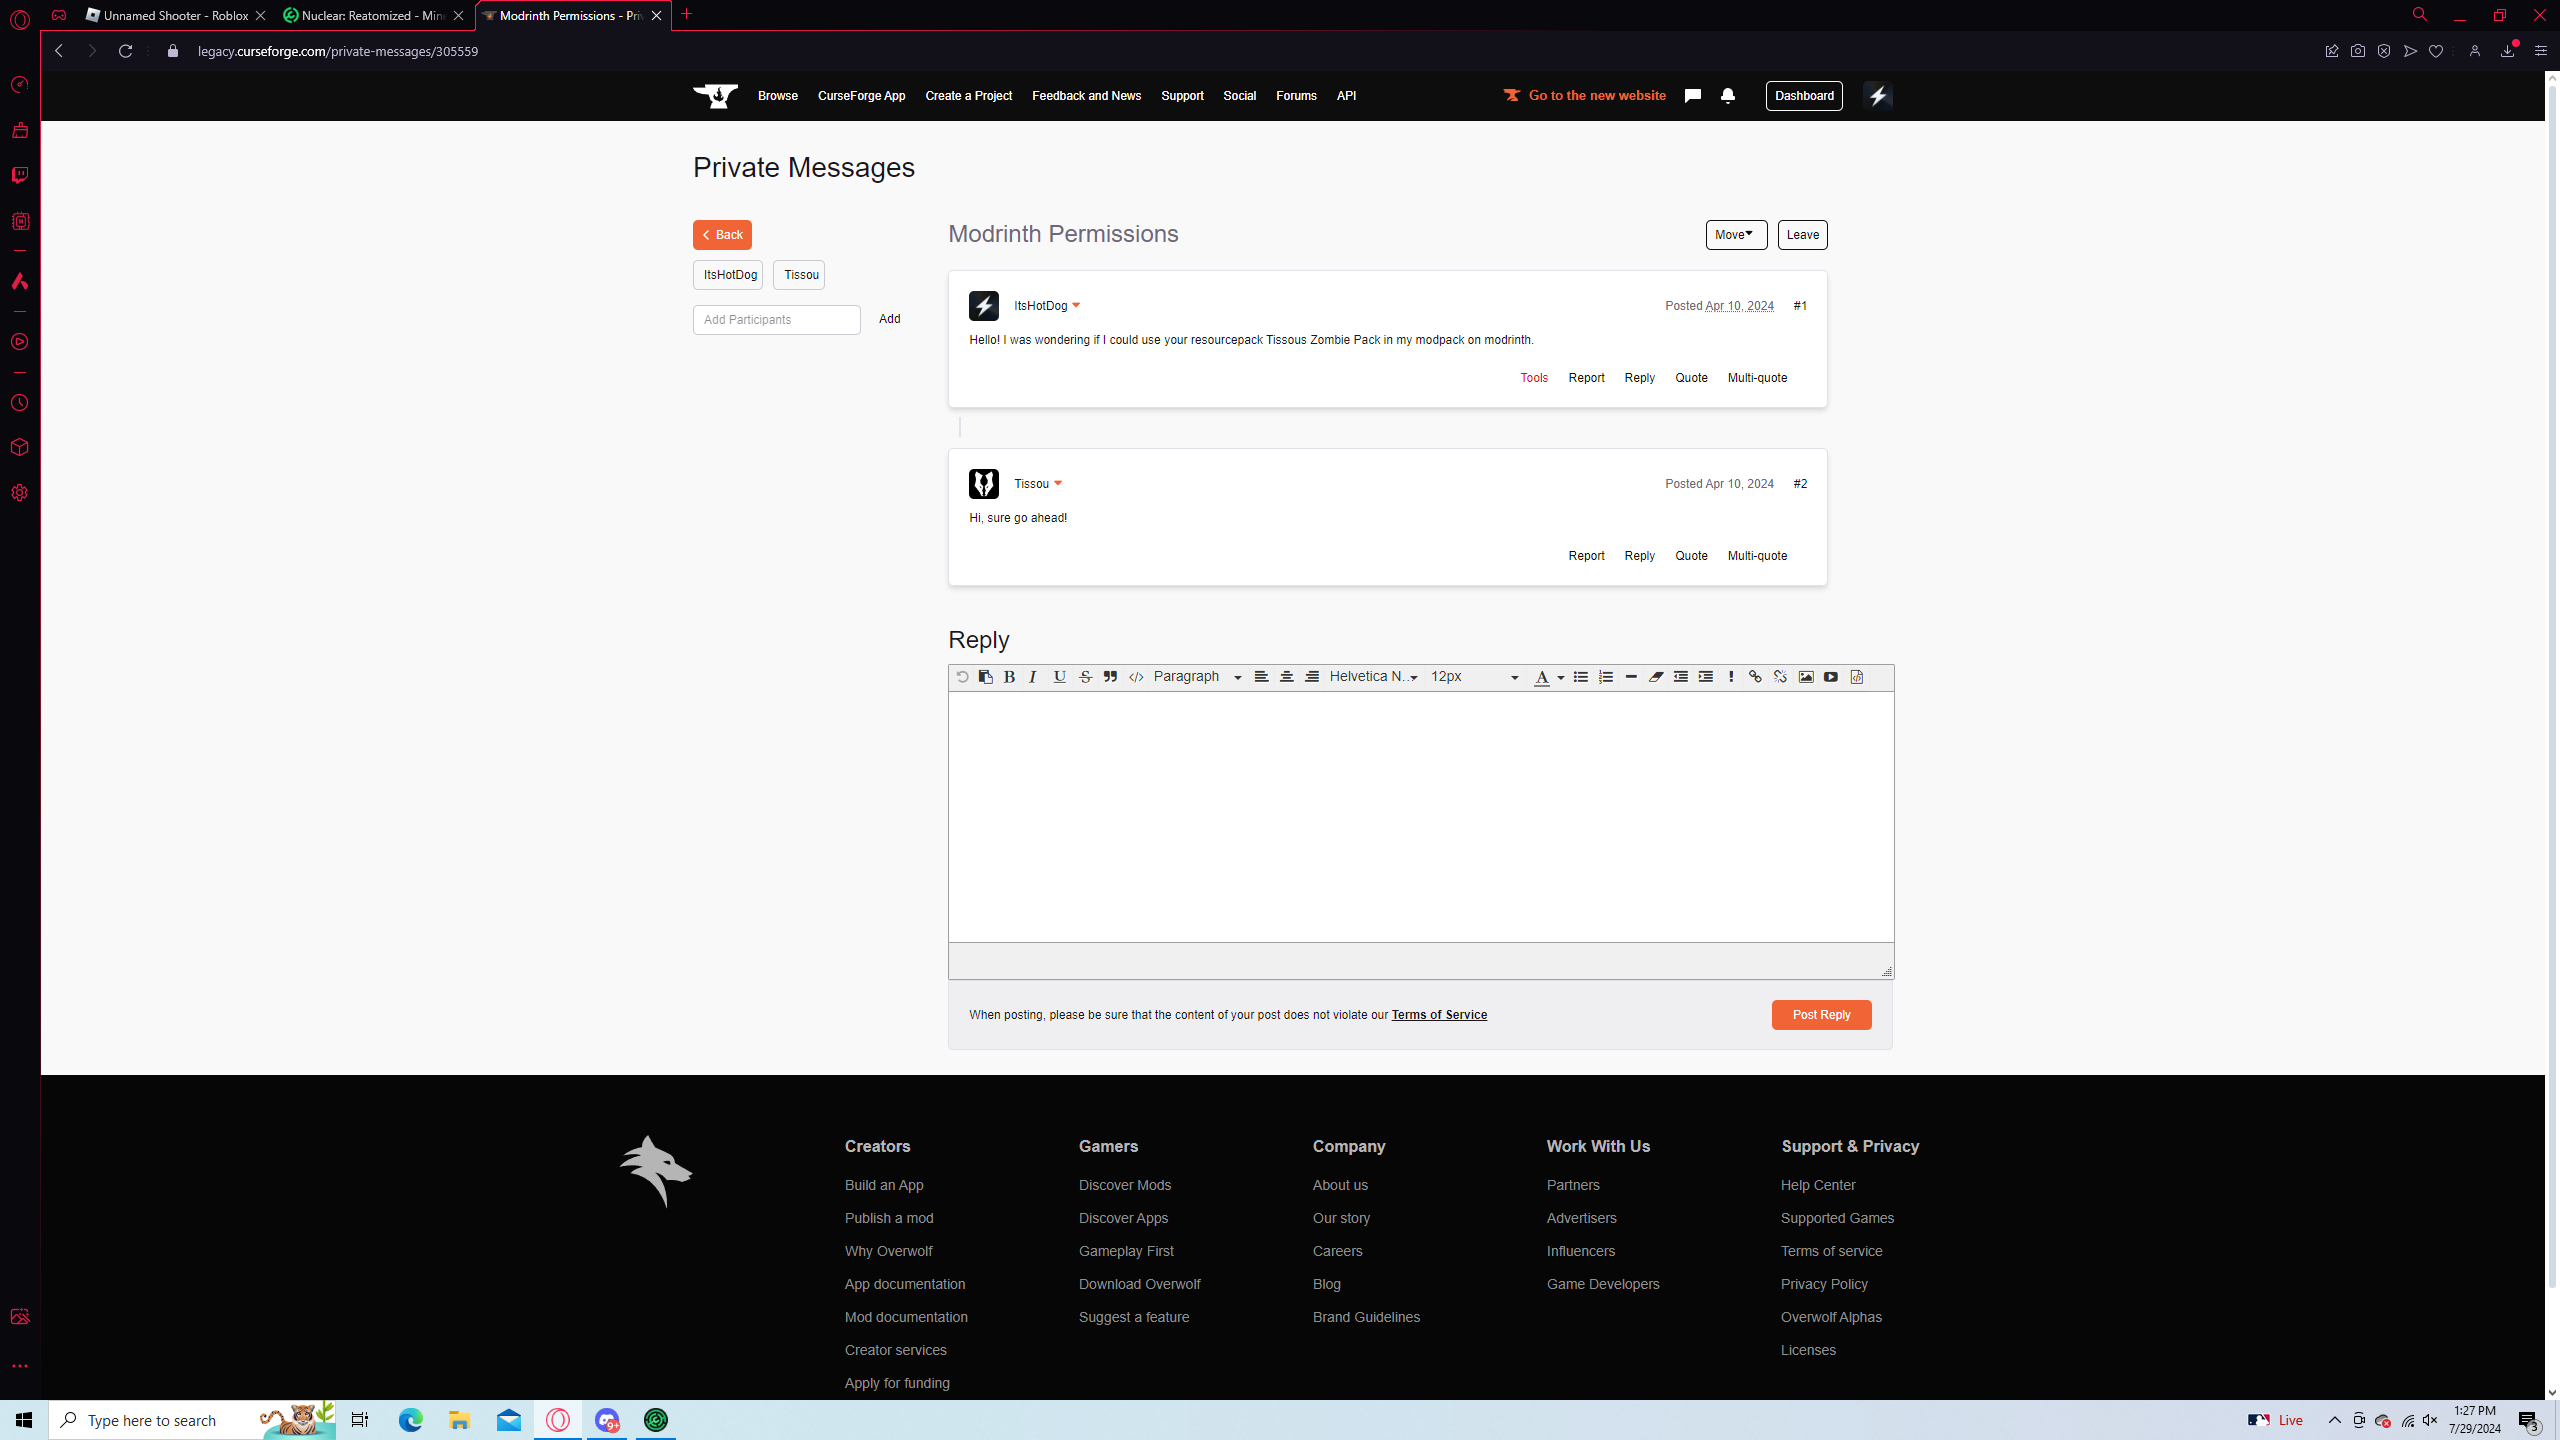
Task: Click the Post Reply button
Action: tap(1821, 1015)
